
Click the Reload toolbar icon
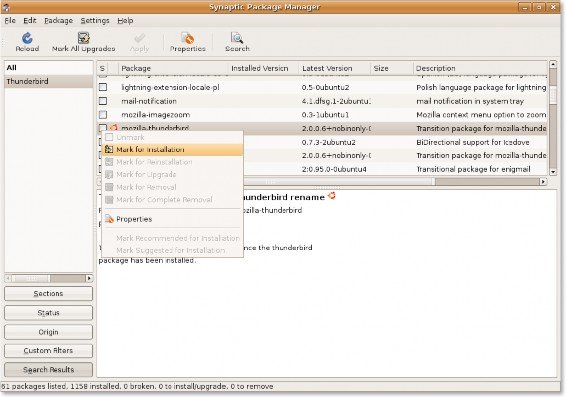coord(27,38)
